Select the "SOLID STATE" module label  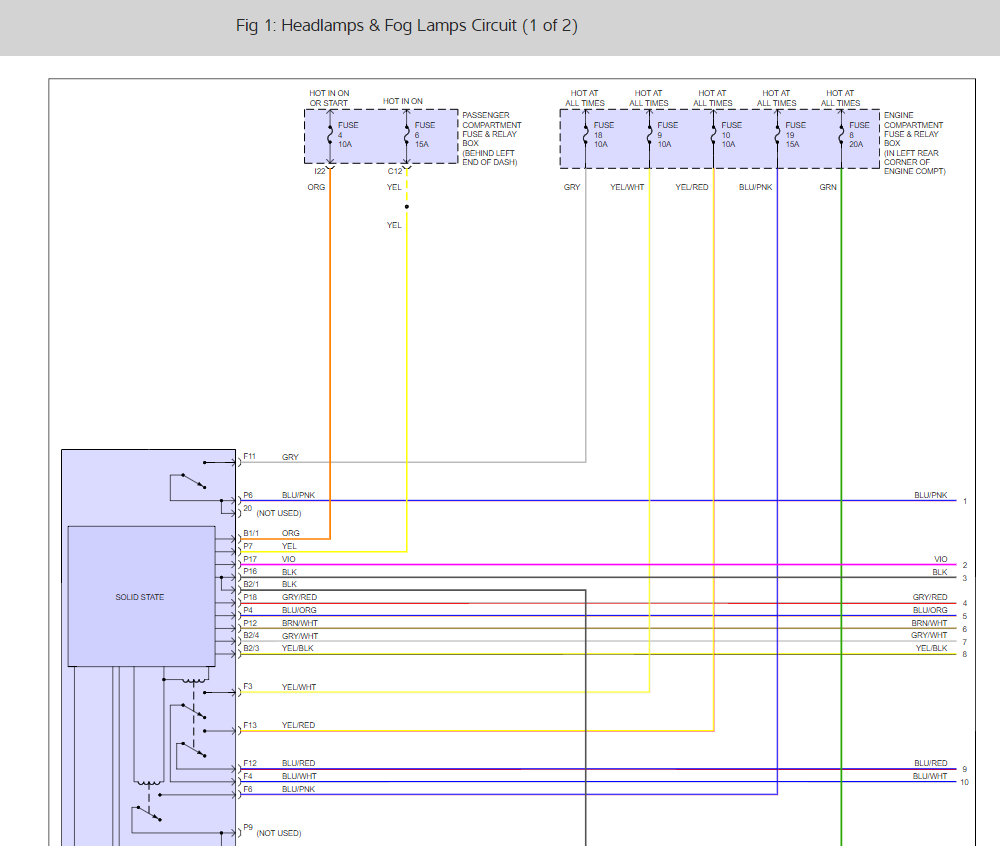pos(140,597)
